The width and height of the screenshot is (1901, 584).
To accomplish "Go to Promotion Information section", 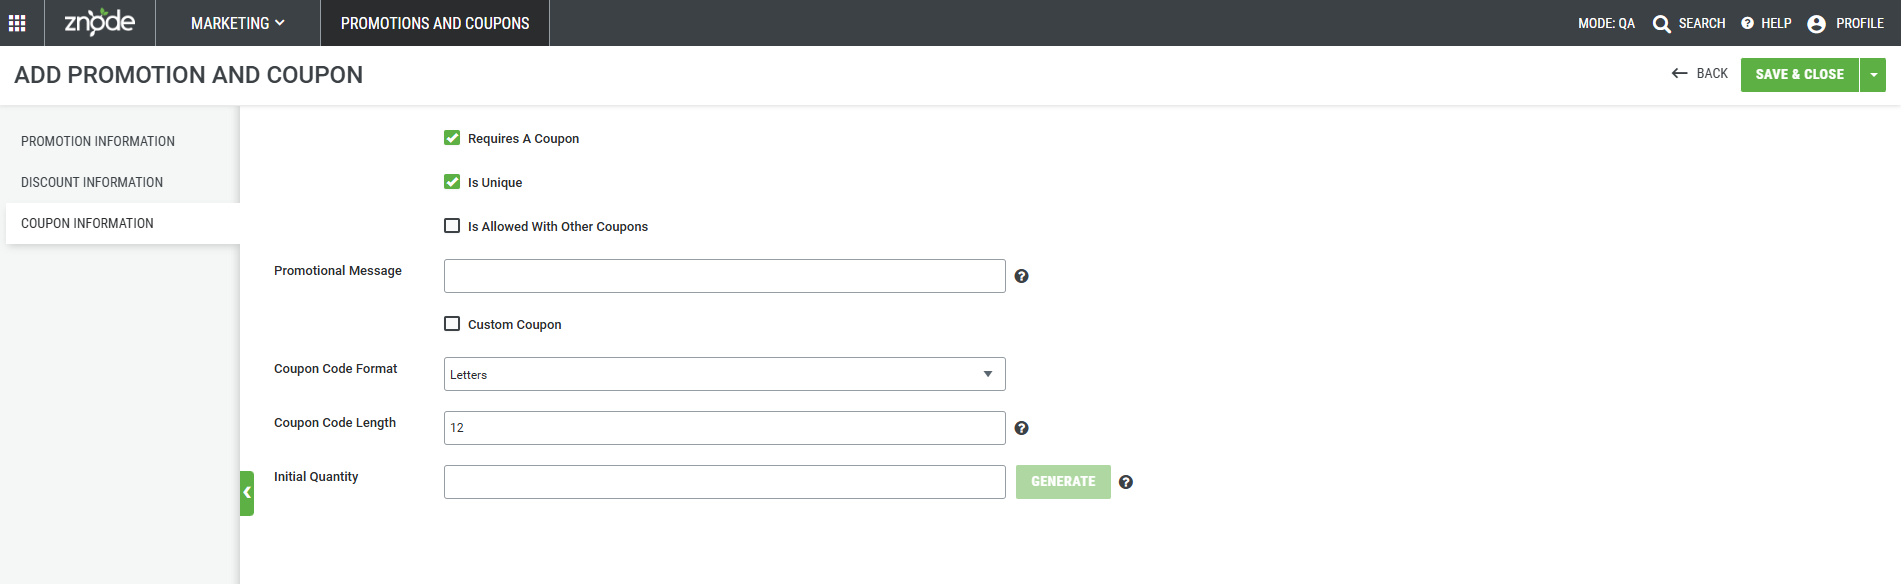I will [98, 141].
